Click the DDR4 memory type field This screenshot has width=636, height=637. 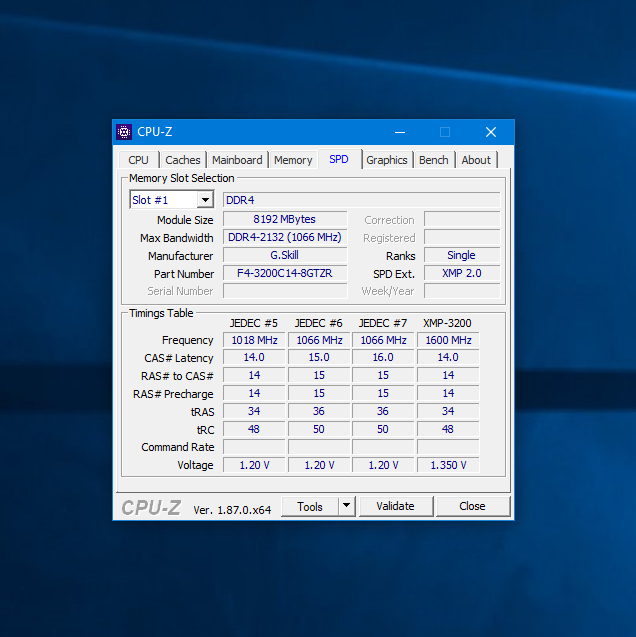click(x=361, y=200)
